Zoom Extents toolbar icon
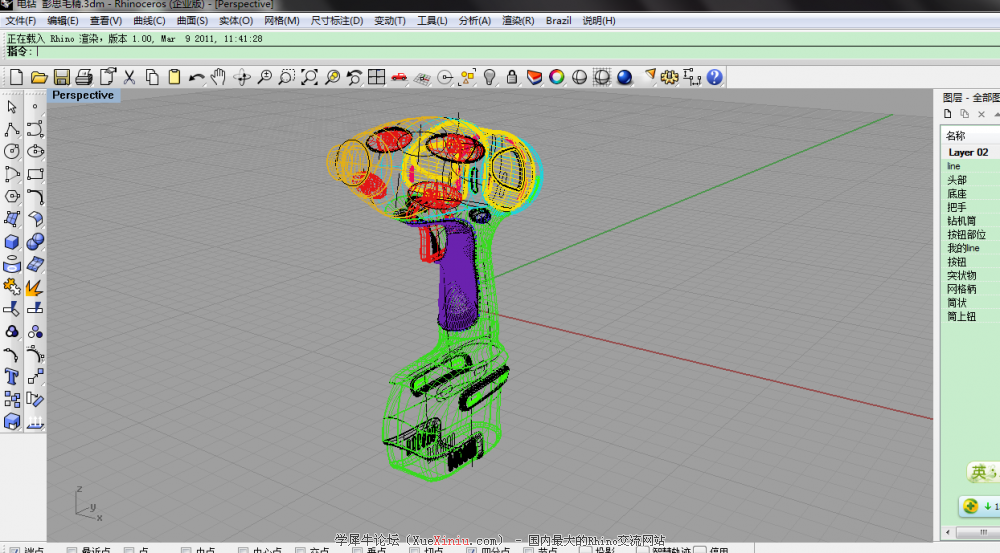1000x553 pixels. [x=309, y=77]
